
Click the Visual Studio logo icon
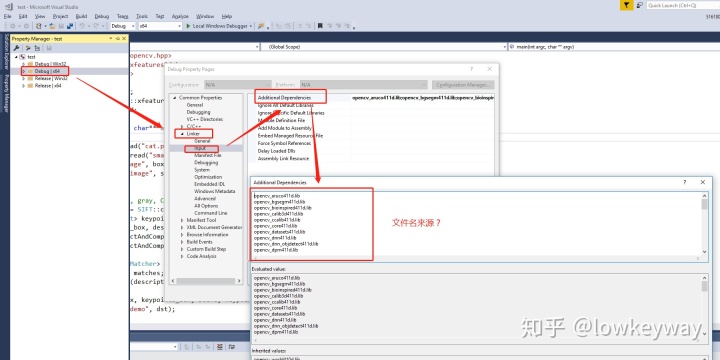point(9,6)
